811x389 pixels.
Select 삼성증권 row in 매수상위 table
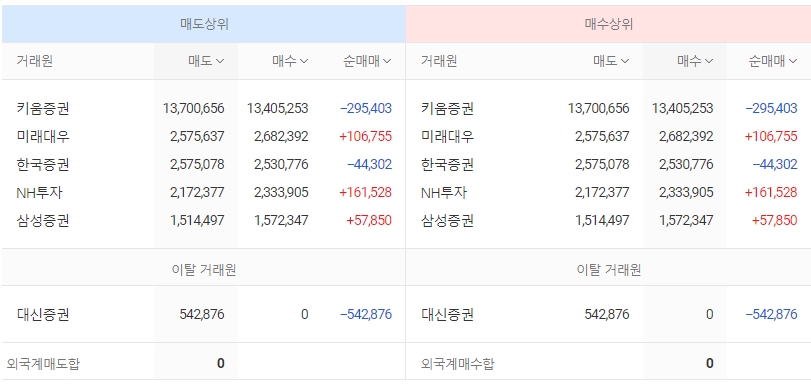(x=609, y=220)
